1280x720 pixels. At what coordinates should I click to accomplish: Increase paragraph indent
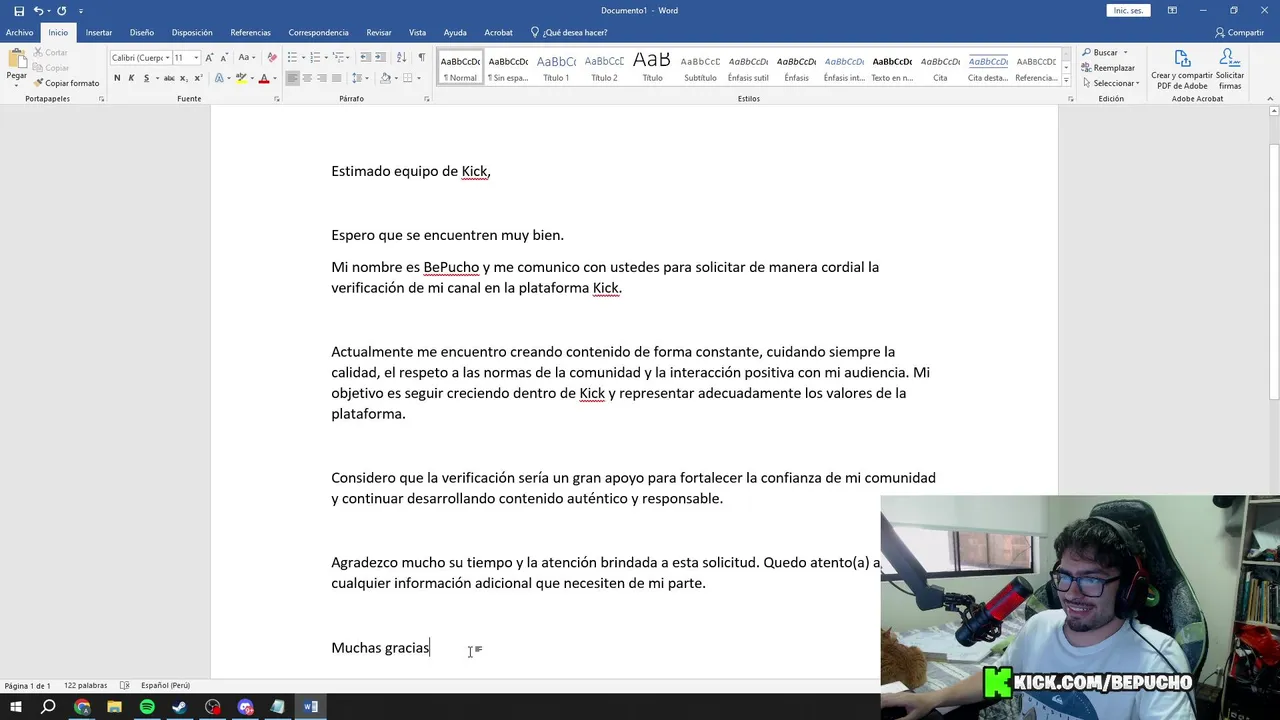point(381,58)
